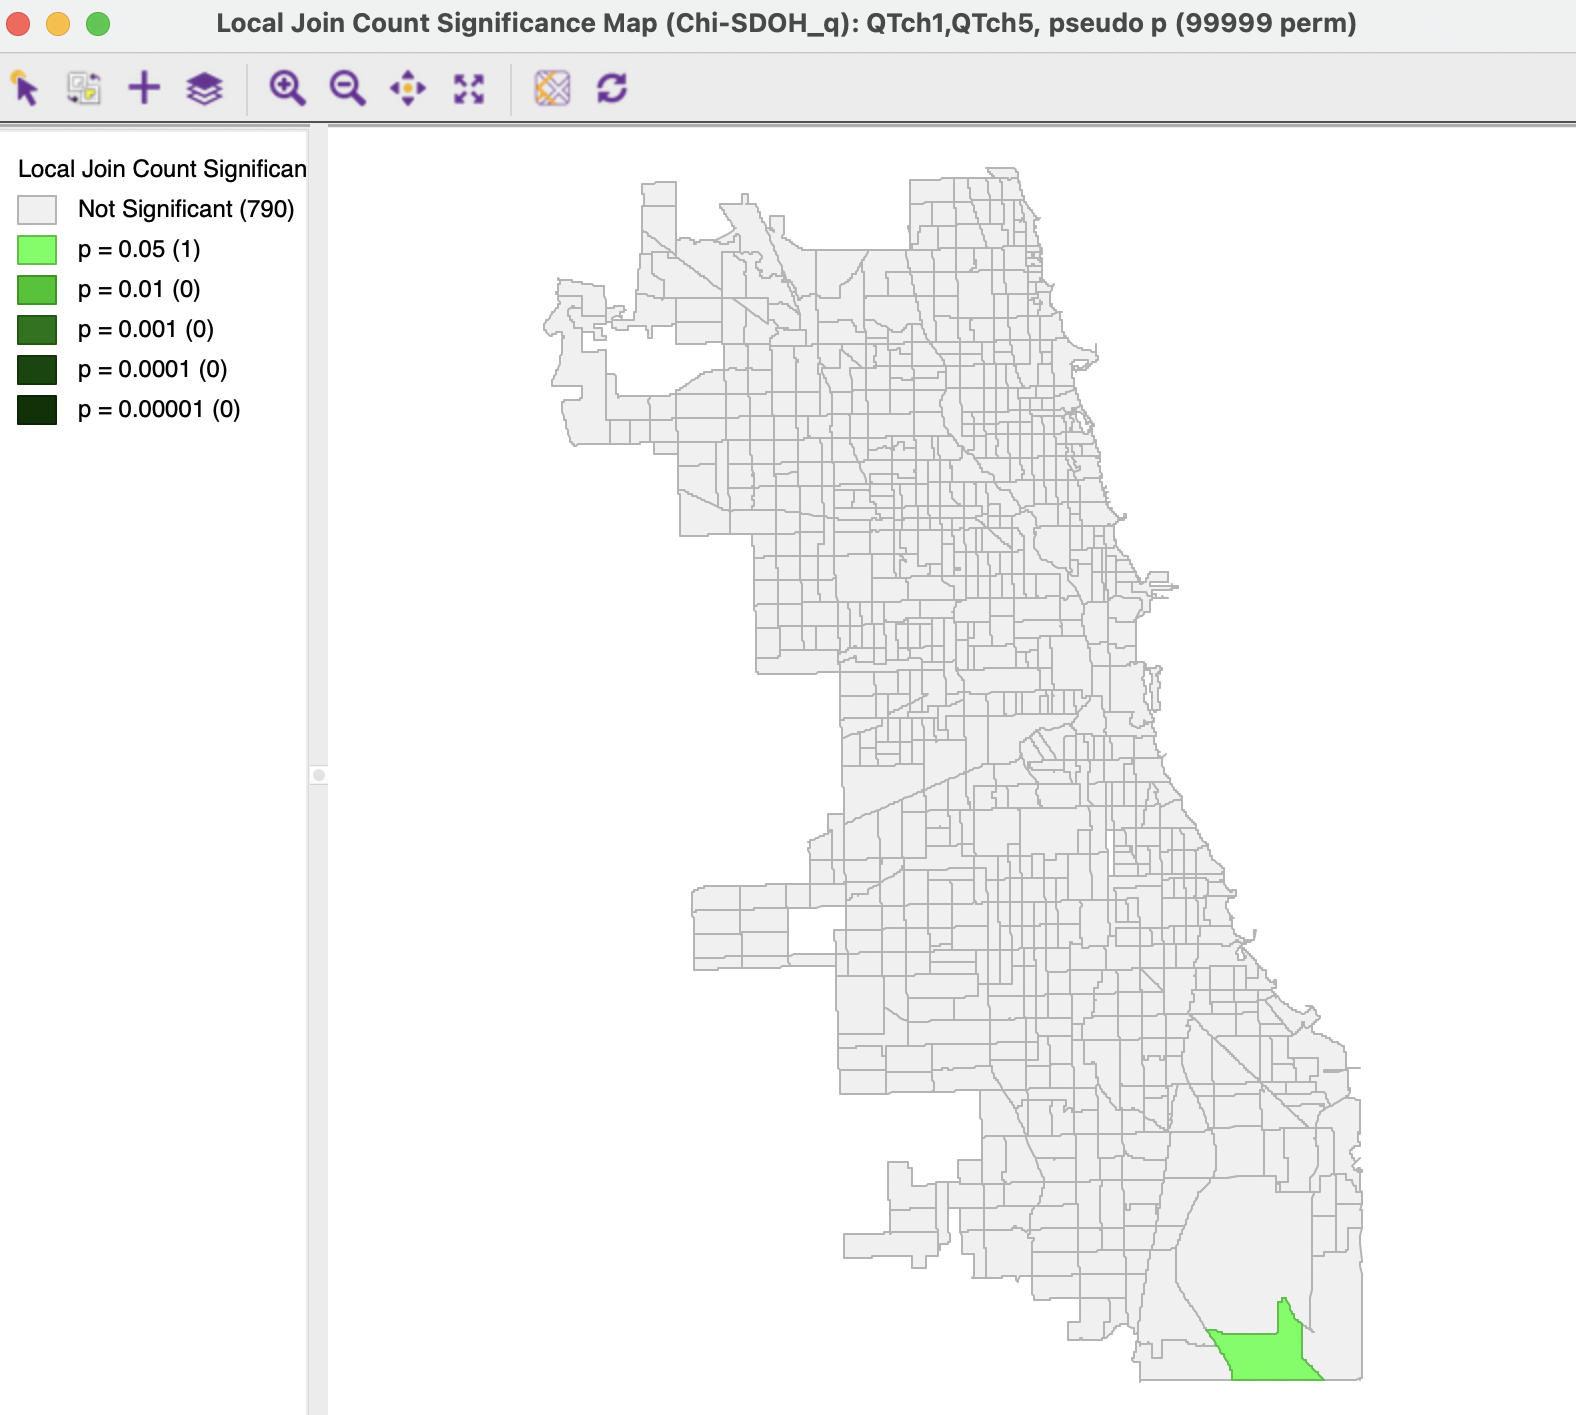Minimize window with yellow button
Viewport: 1576px width, 1415px height.
coord(58,23)
